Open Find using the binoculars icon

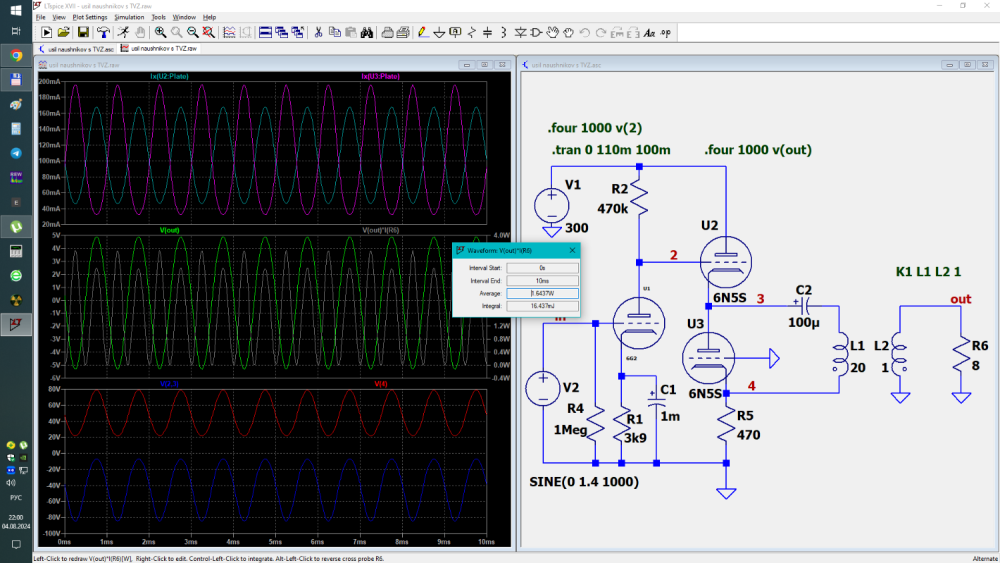pos(367,32)
